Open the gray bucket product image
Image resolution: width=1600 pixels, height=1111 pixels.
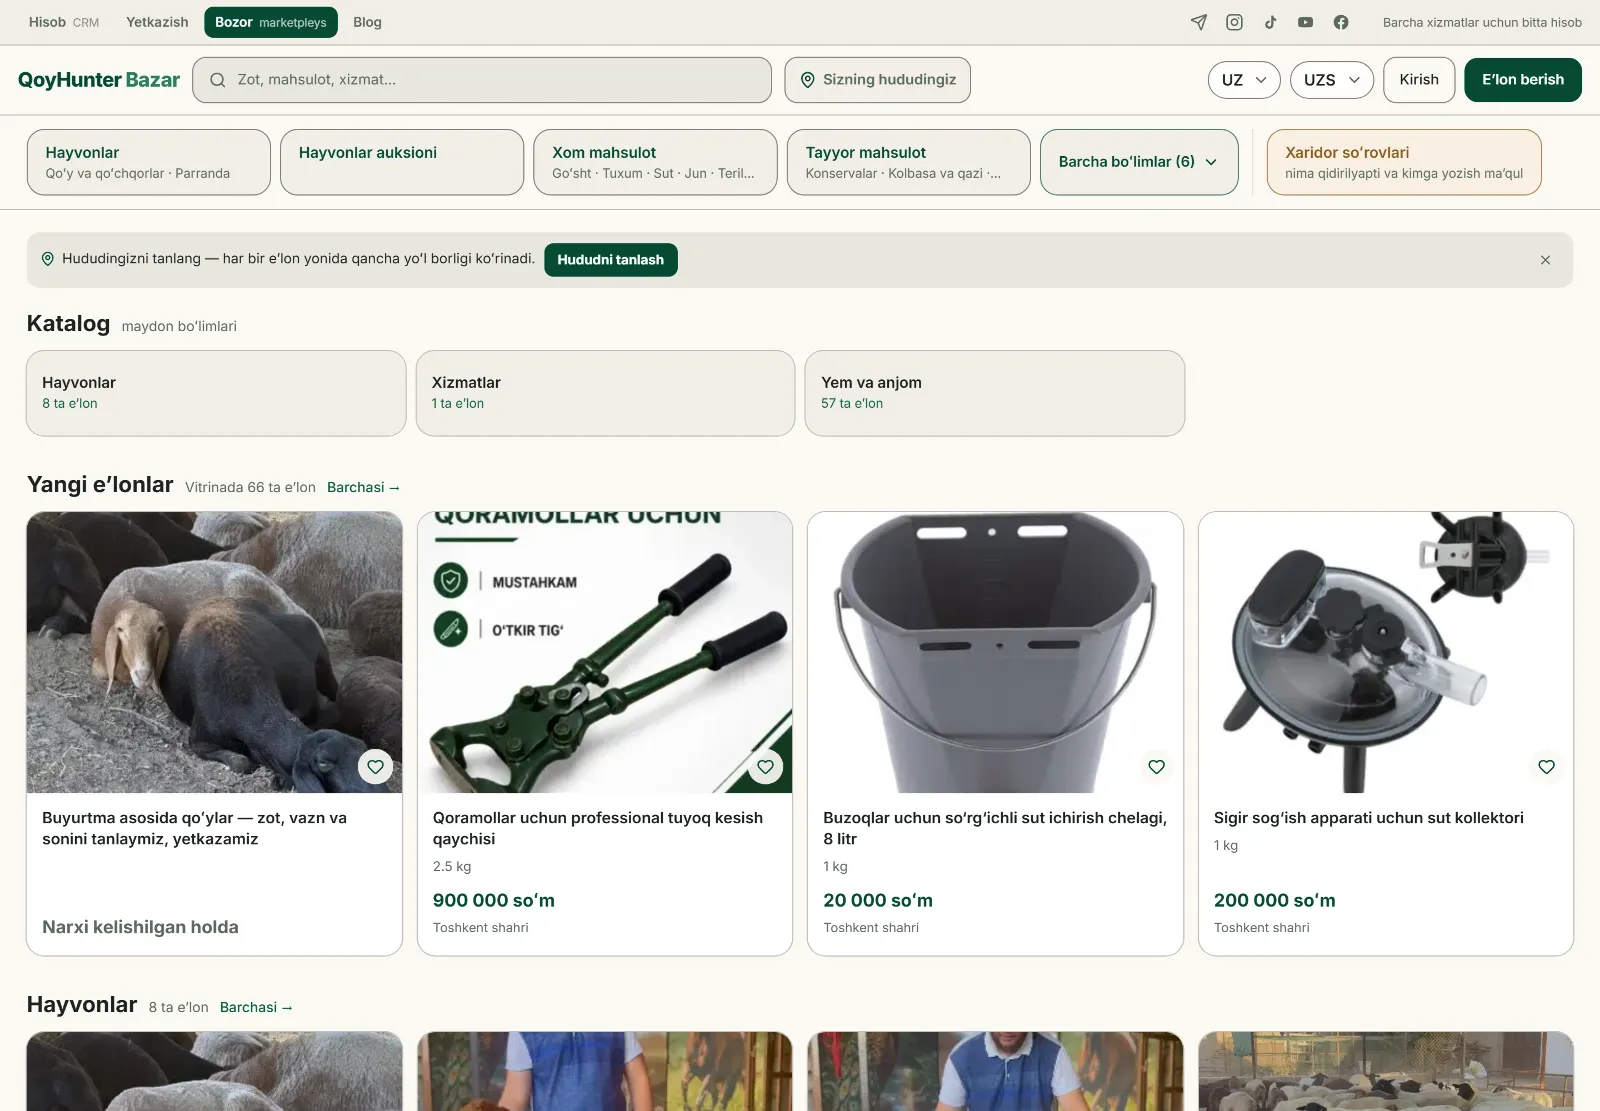pos(995,652)
